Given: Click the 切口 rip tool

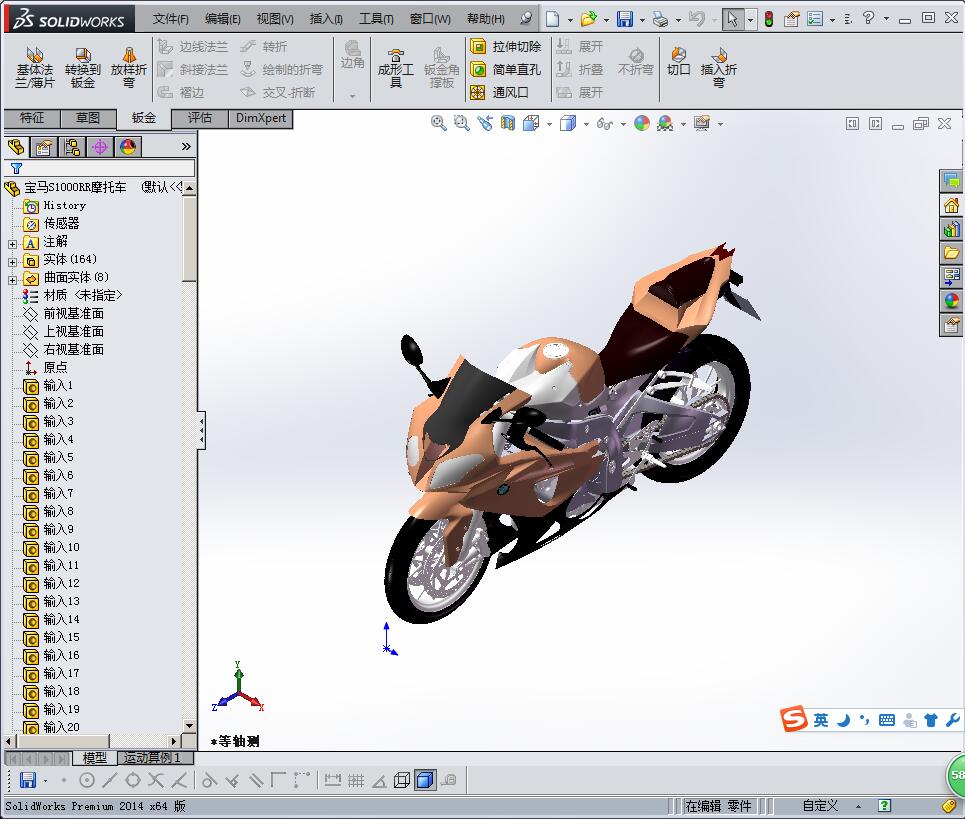Looking at the screenshot, I should 678,62.
